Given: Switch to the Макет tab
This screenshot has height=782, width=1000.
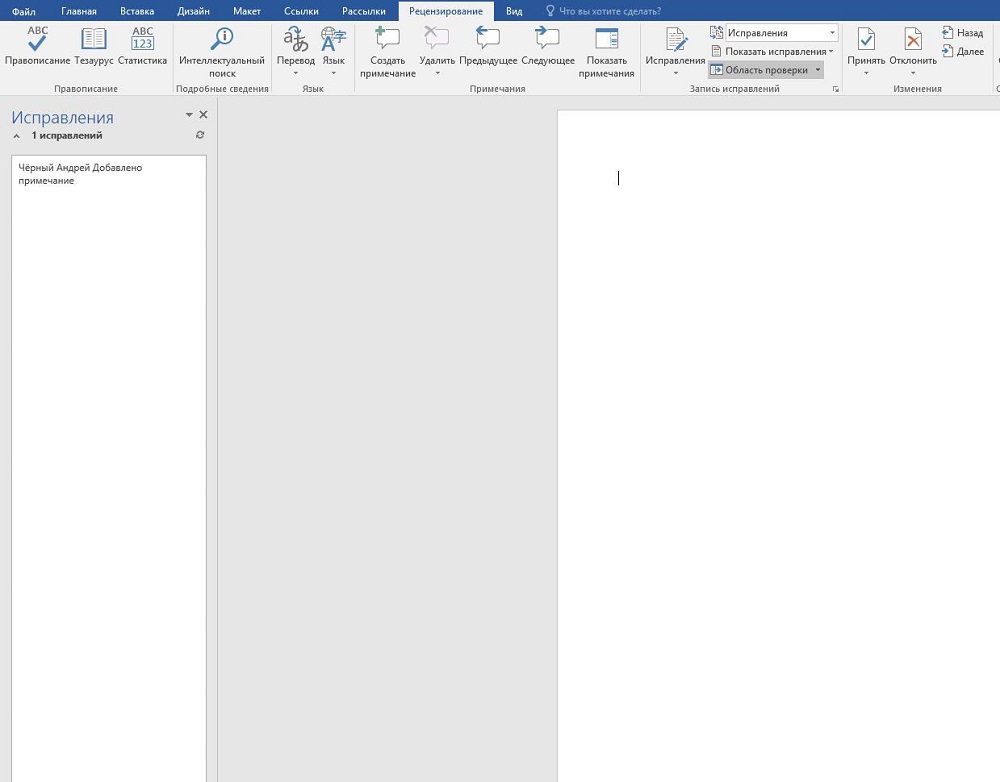Looking at the screenshot, I should (x=247, y=11).
